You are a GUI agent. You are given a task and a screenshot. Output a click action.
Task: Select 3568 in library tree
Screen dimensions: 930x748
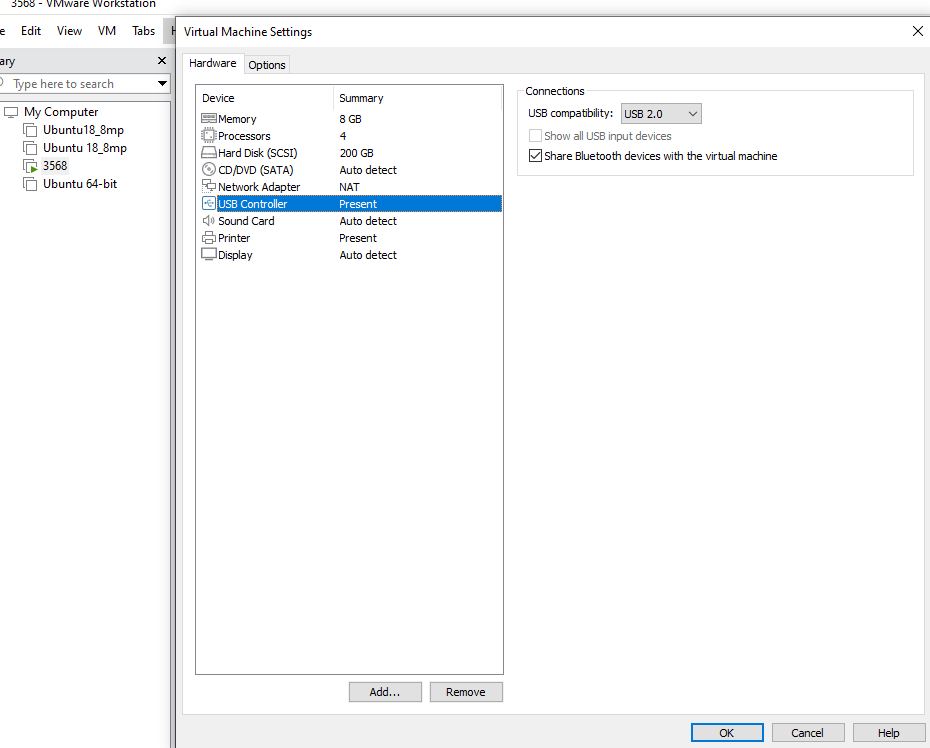click(55, 165)
